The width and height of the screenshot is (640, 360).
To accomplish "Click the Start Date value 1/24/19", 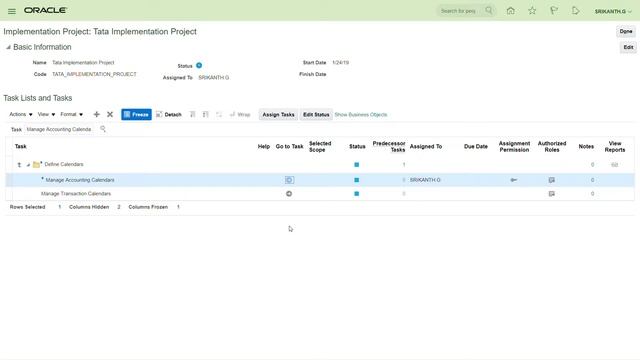I will (340, 63).
